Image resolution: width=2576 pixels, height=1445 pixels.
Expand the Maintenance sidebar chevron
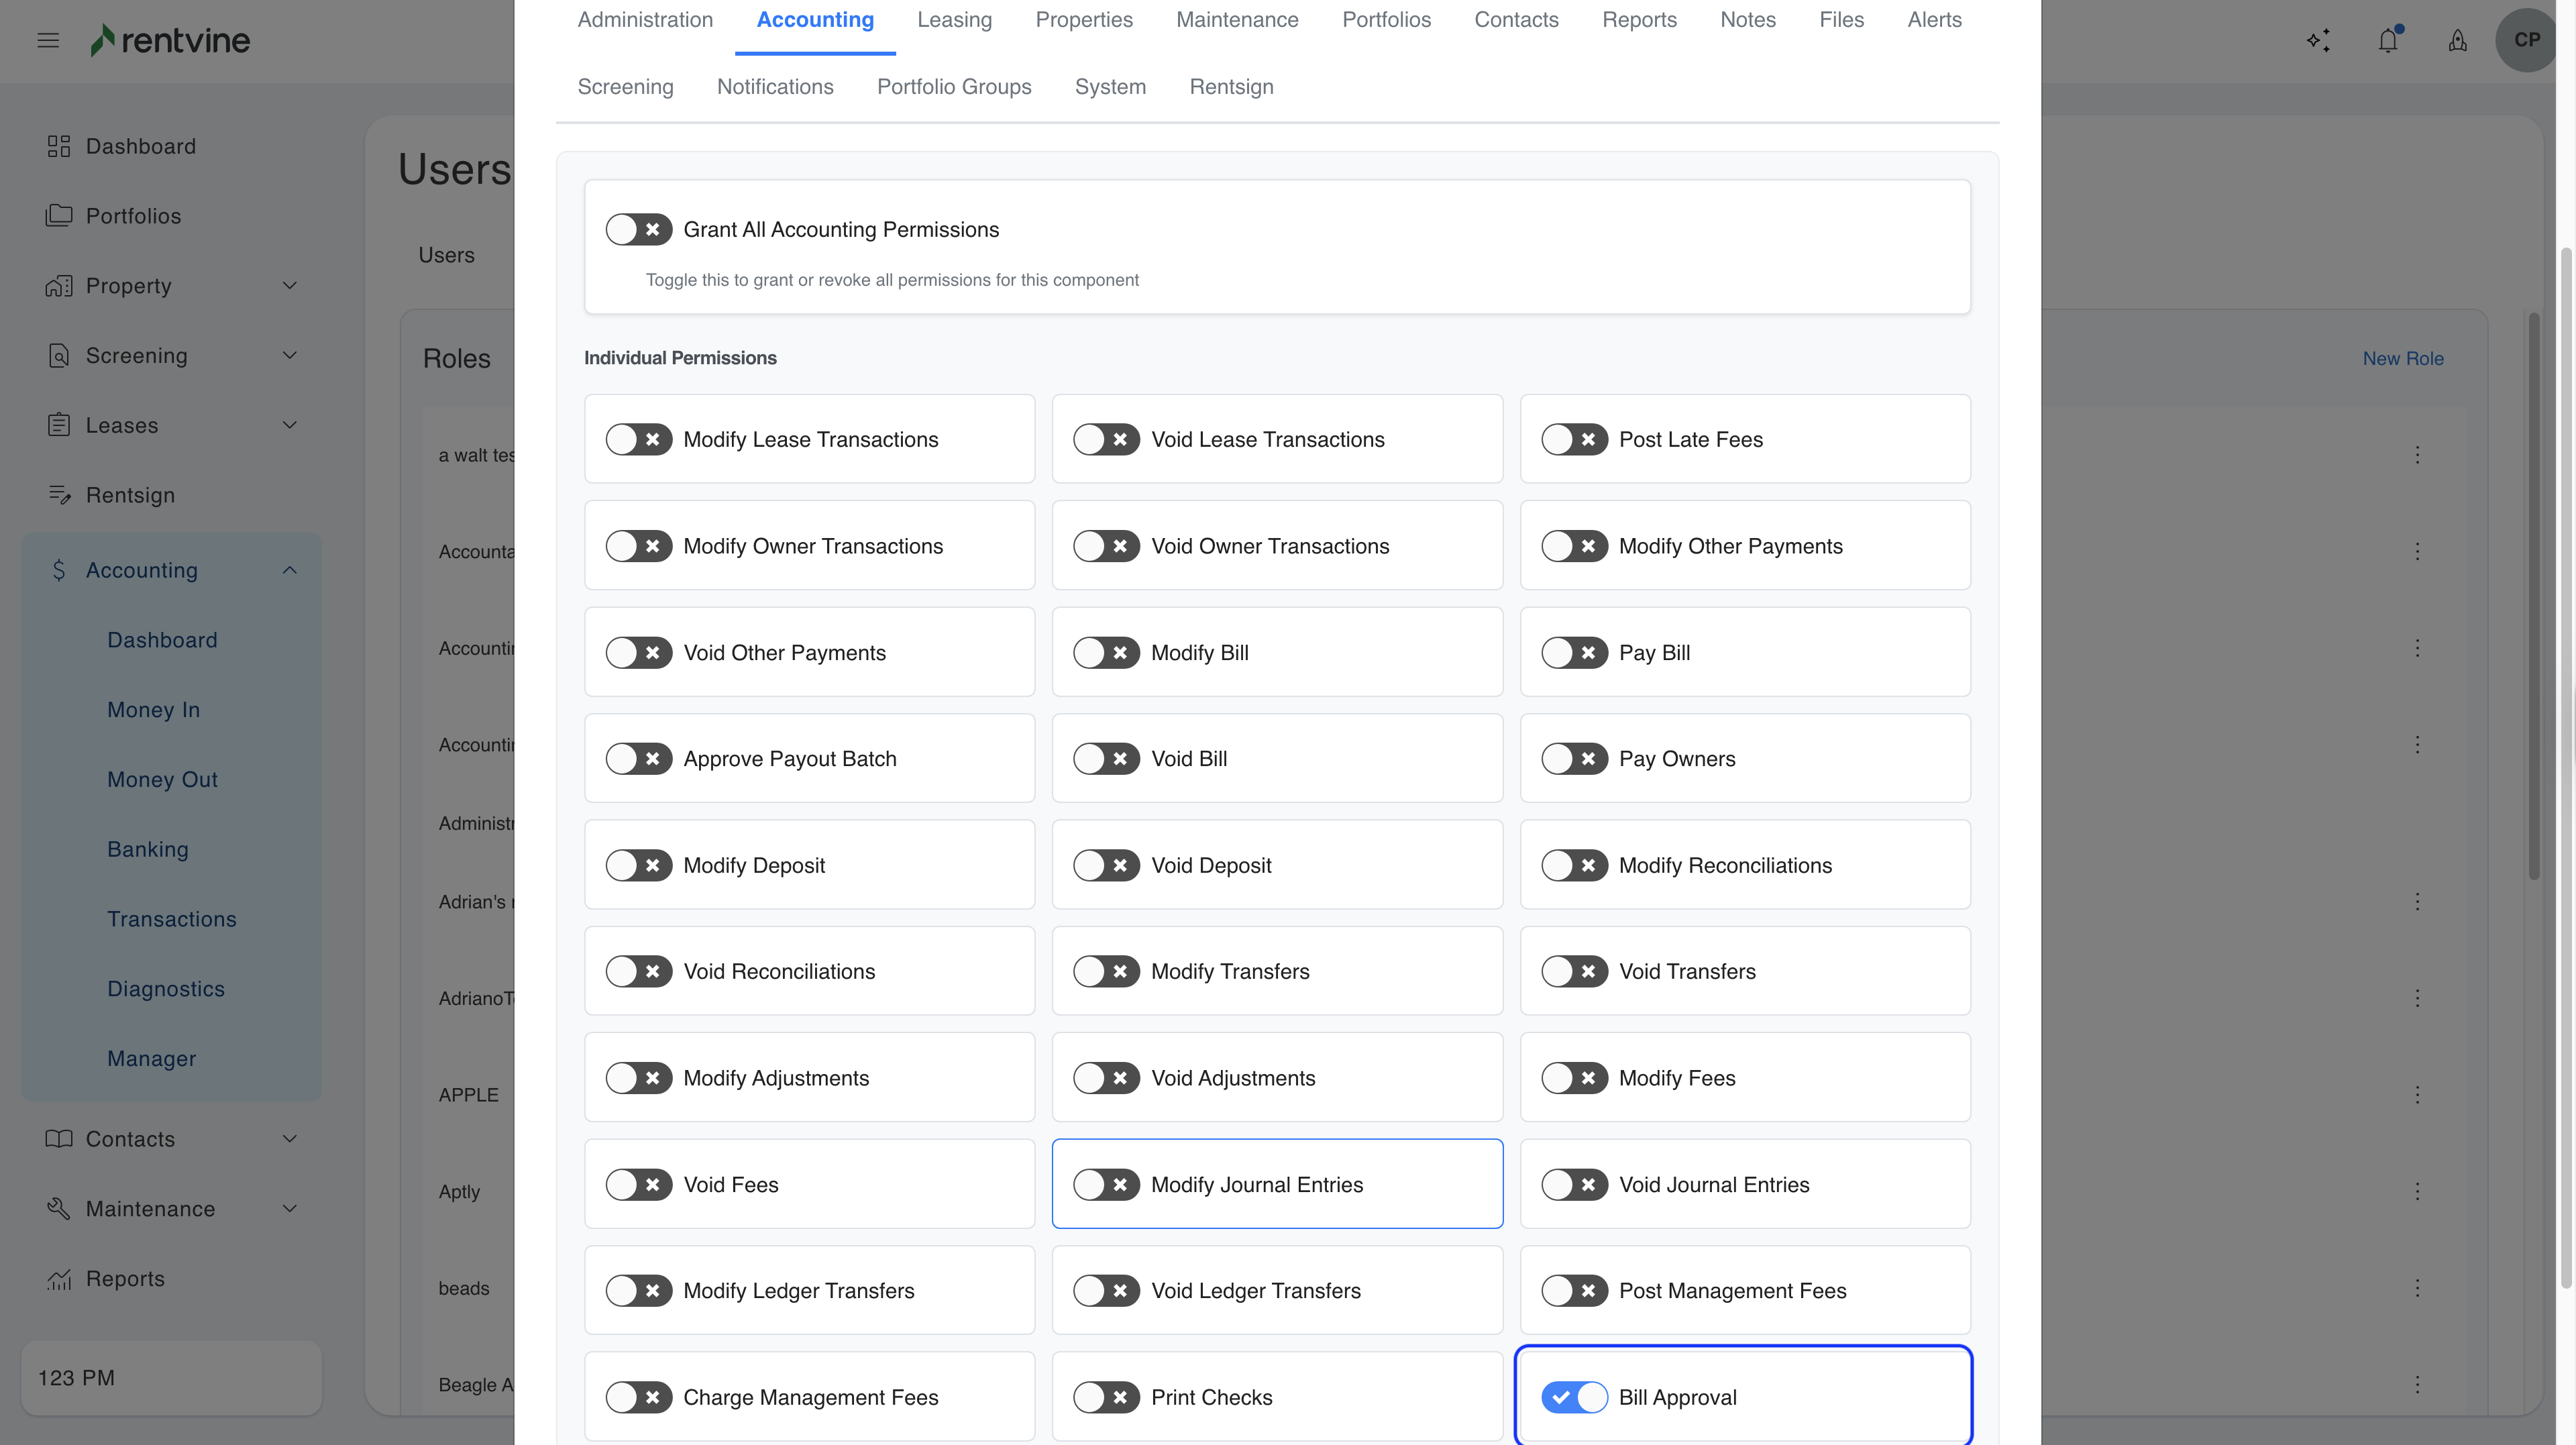pyautogui.click(x=289, y=1209)
